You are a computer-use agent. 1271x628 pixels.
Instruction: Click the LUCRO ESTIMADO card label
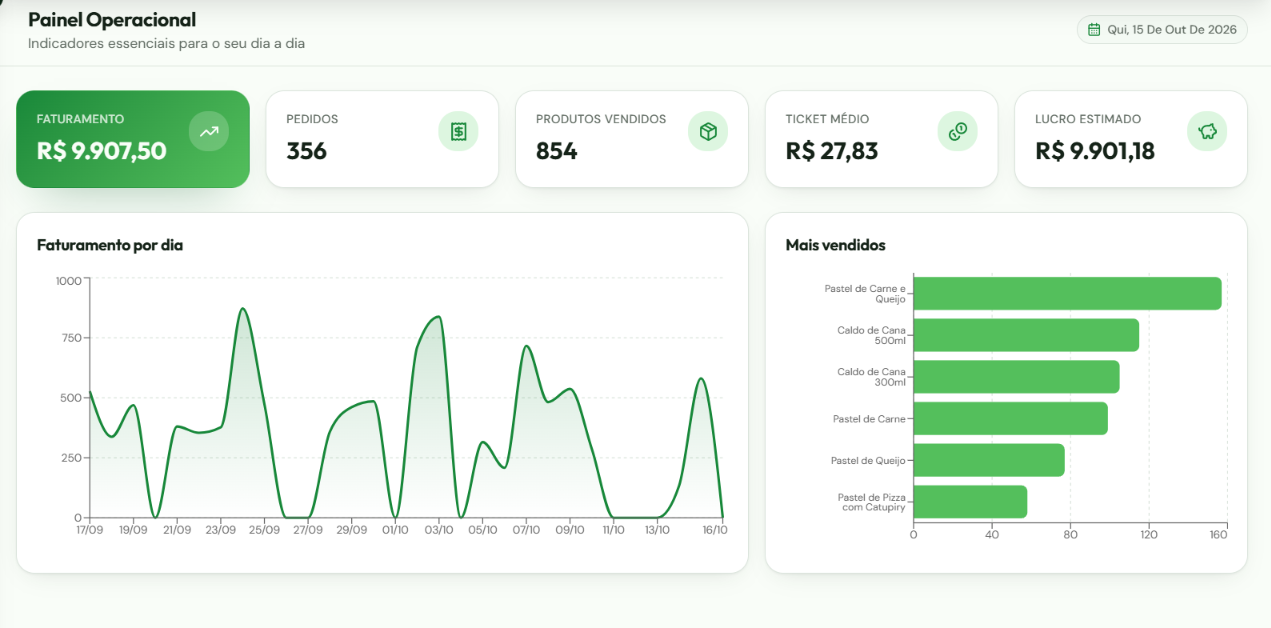click(1088, 119)
